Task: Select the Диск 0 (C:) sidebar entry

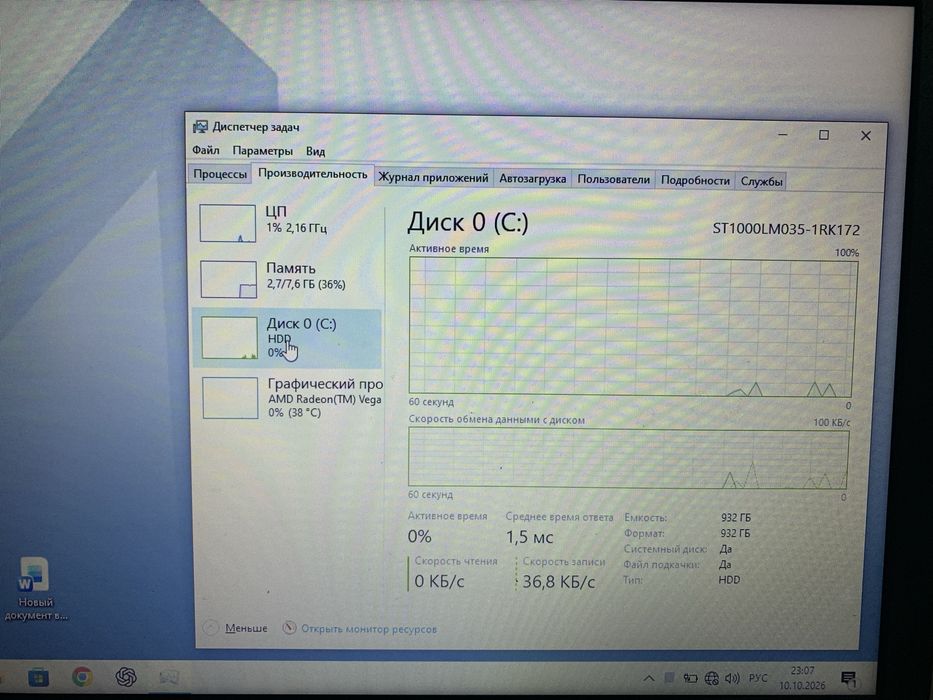Action: (x=287, y=338)
